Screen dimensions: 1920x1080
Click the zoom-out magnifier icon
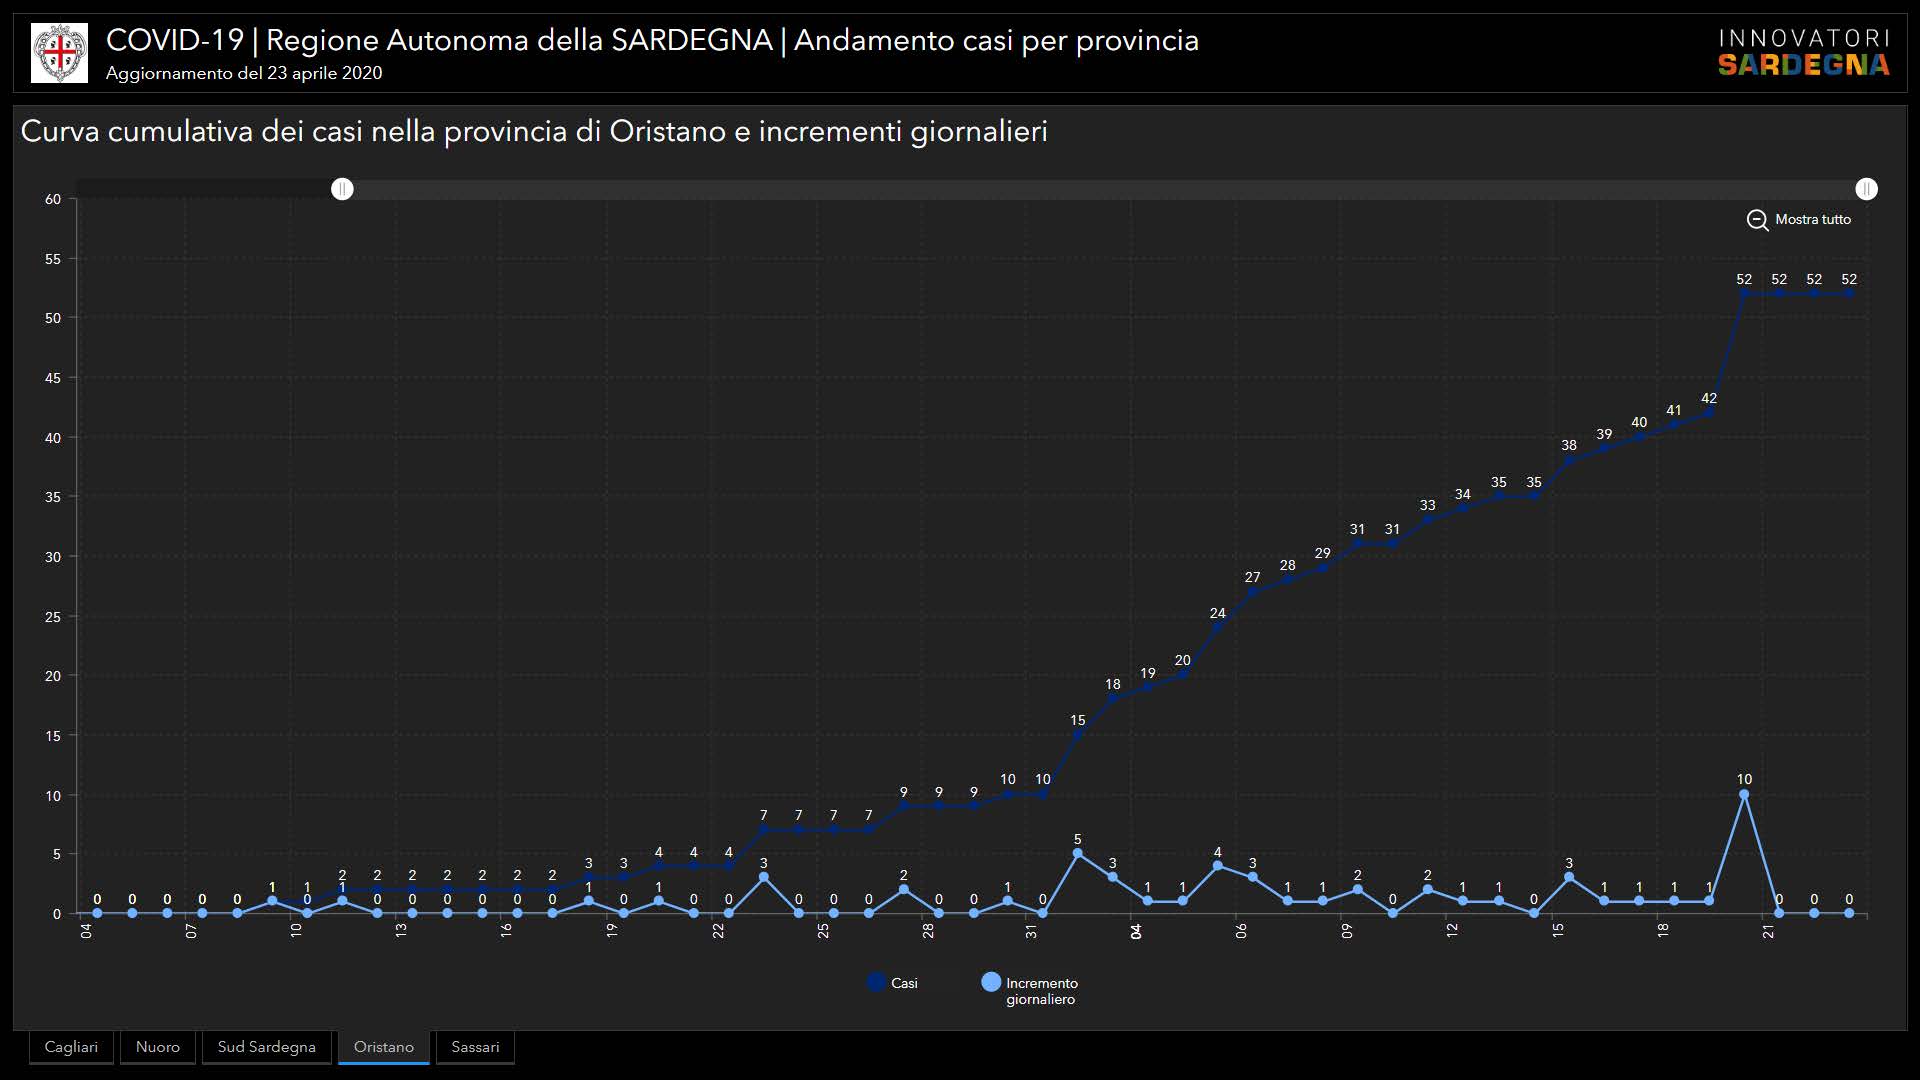(1757, 220)
